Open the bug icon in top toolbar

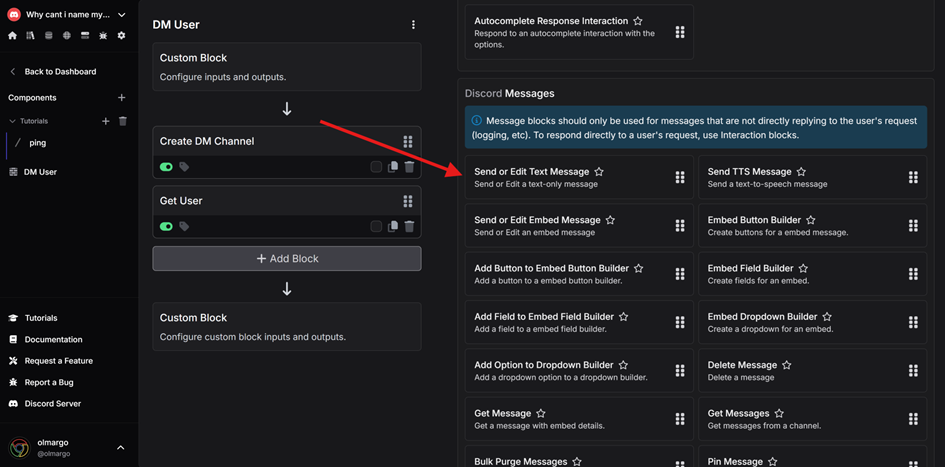[103, 36]
